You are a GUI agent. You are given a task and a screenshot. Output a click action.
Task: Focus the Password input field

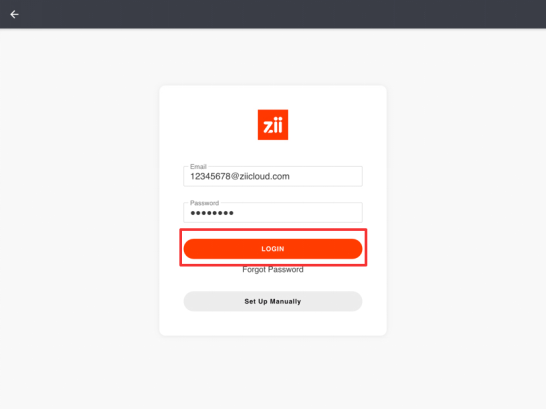(273, 212)
